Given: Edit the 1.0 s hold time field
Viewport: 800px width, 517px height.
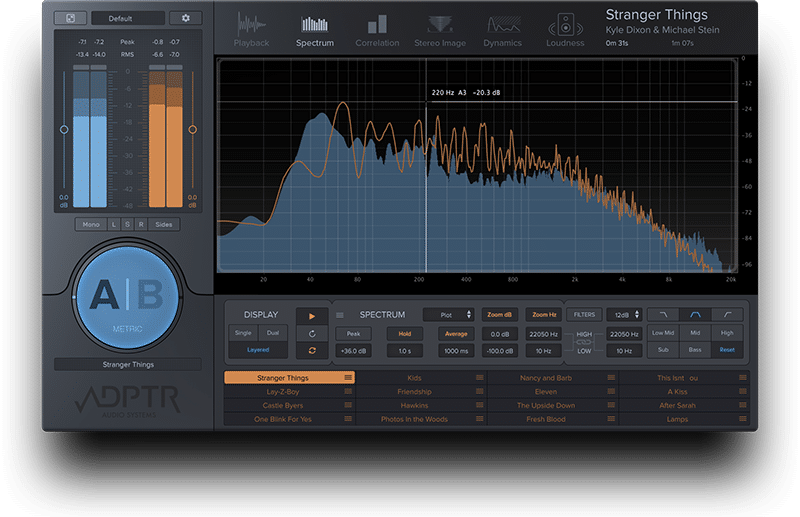Looking at the screenshot, I should tap(405, 351).
